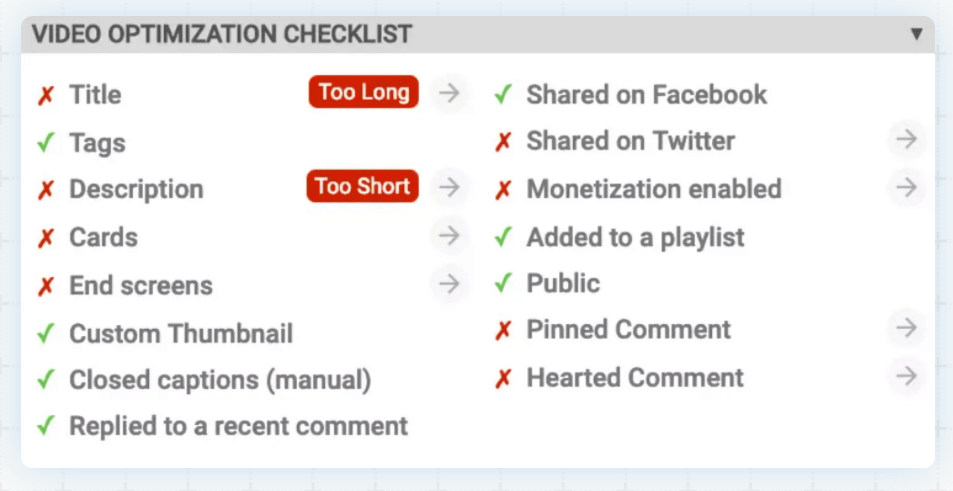Click the Public checklist item
The height and width of the screenshot is (491, 953).
[x=563, y=283]
